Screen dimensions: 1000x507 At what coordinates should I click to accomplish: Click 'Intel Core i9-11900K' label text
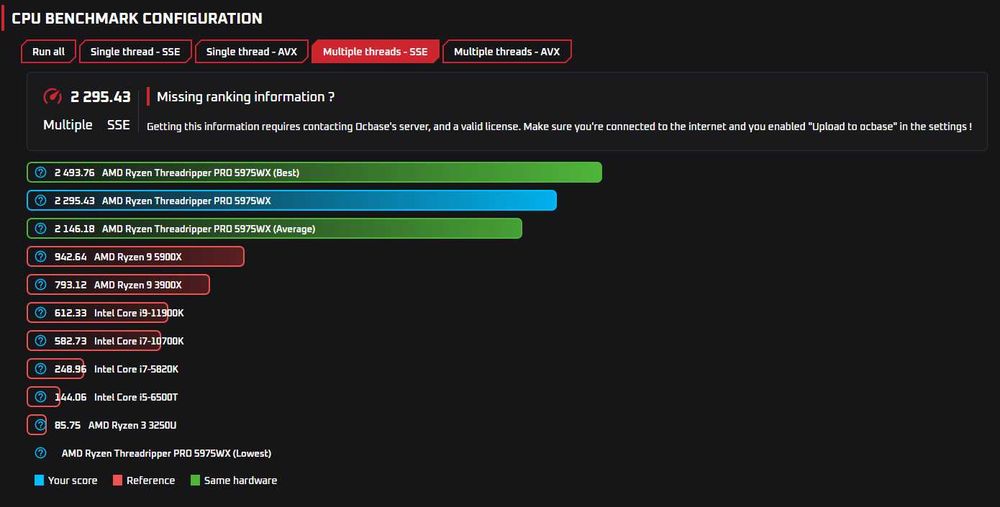139,312
